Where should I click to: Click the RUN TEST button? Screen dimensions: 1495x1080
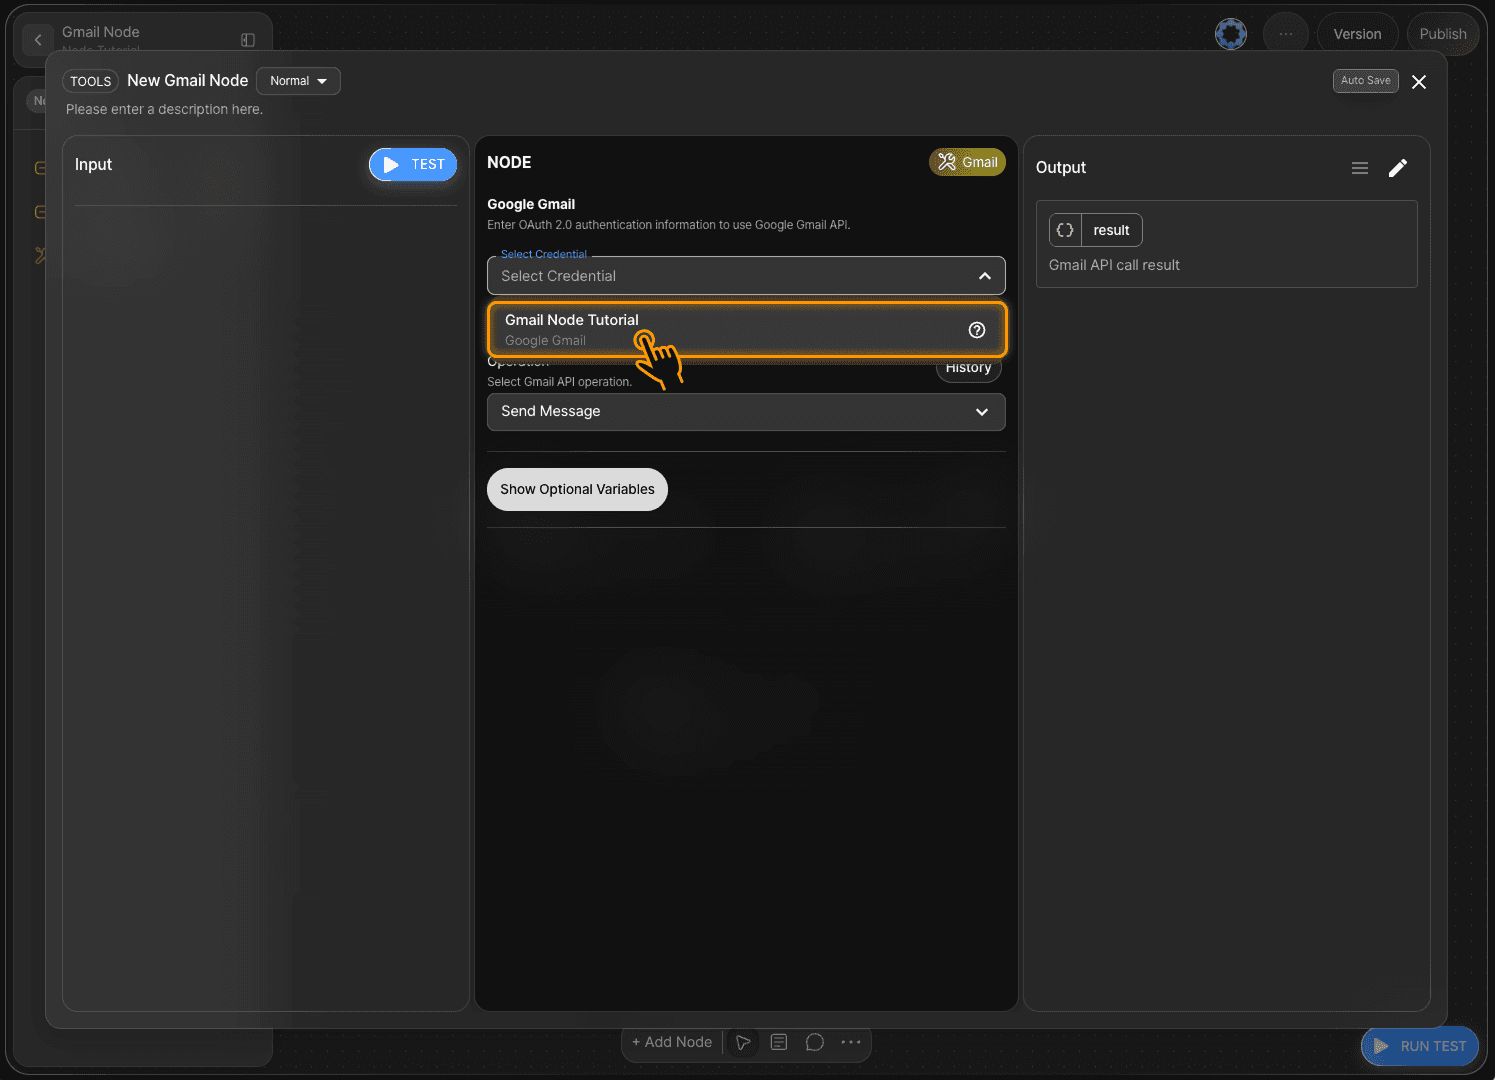click(x=1420, y=1046)
